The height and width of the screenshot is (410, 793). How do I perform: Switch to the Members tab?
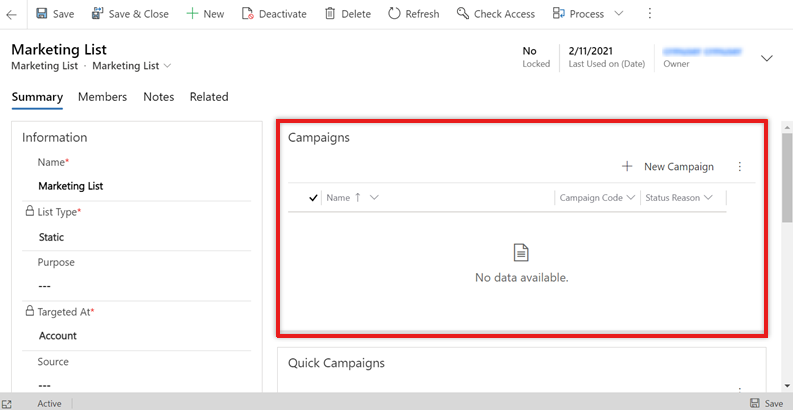(102, 97)
